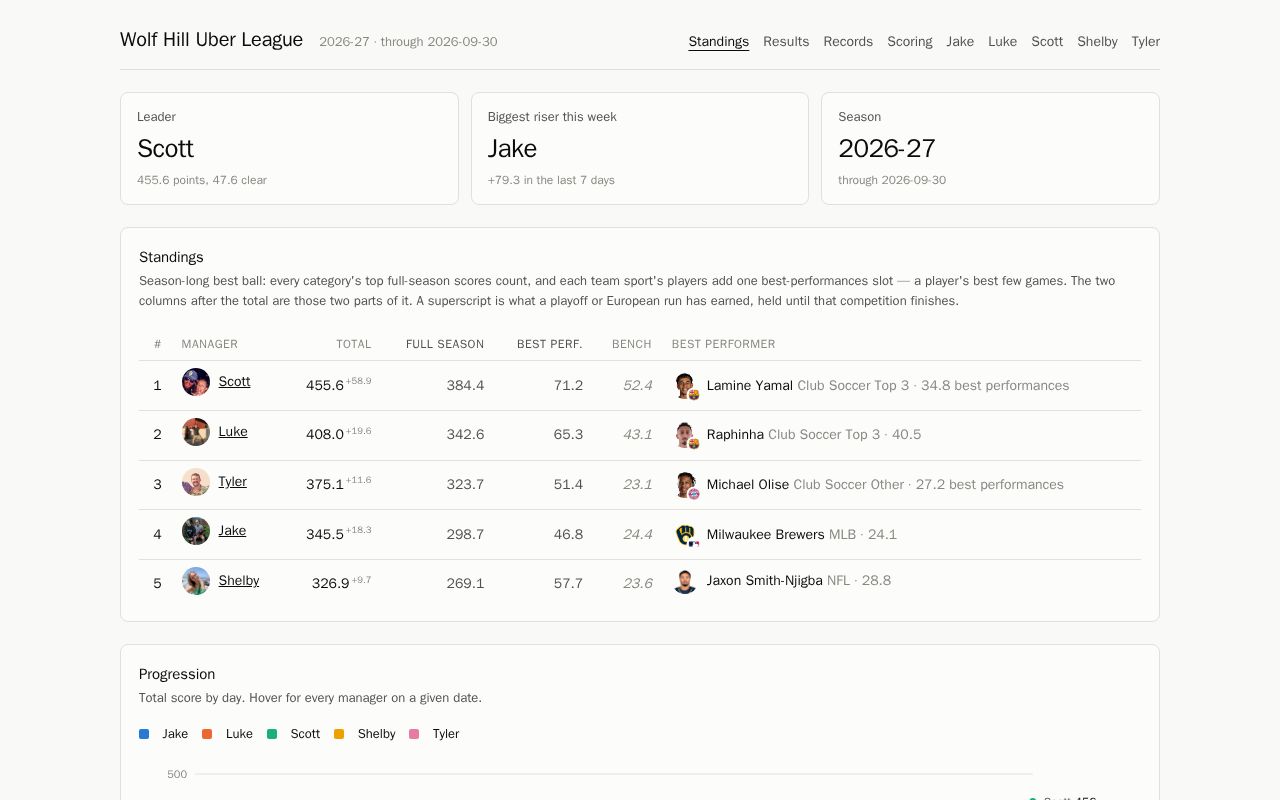Open the Tyler manager link in standings
The width and height of the screenshot is (1280, 800).
click(232, 482)
